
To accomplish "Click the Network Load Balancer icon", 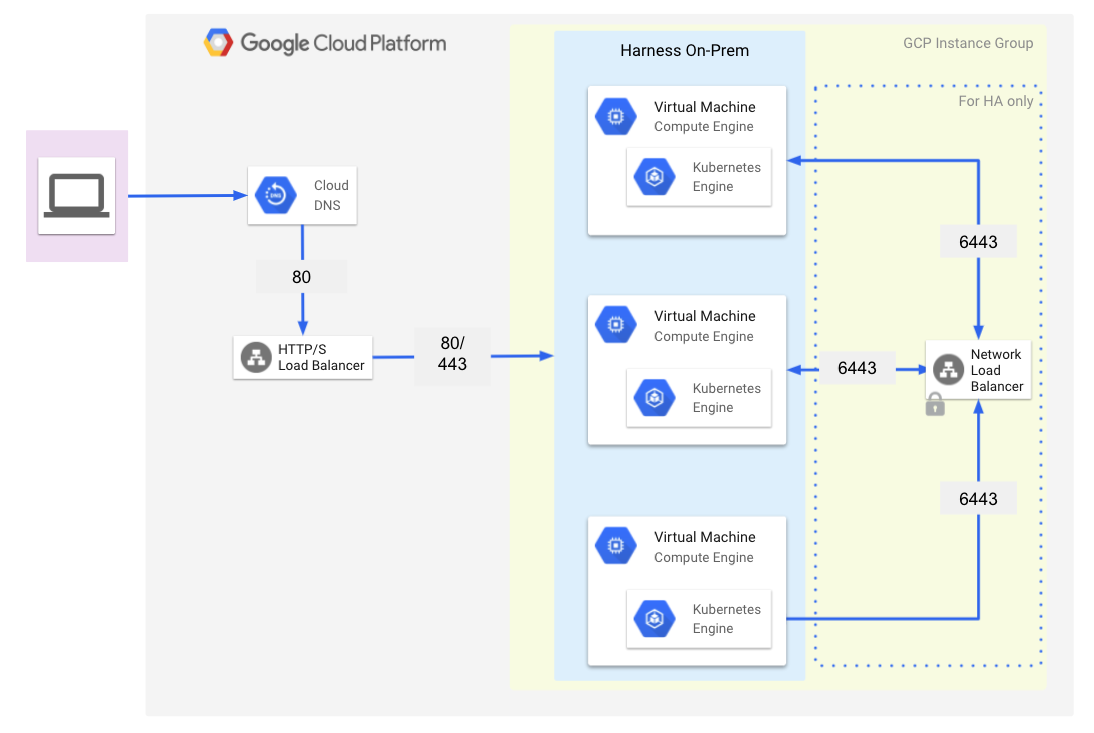I will (948, 370).
